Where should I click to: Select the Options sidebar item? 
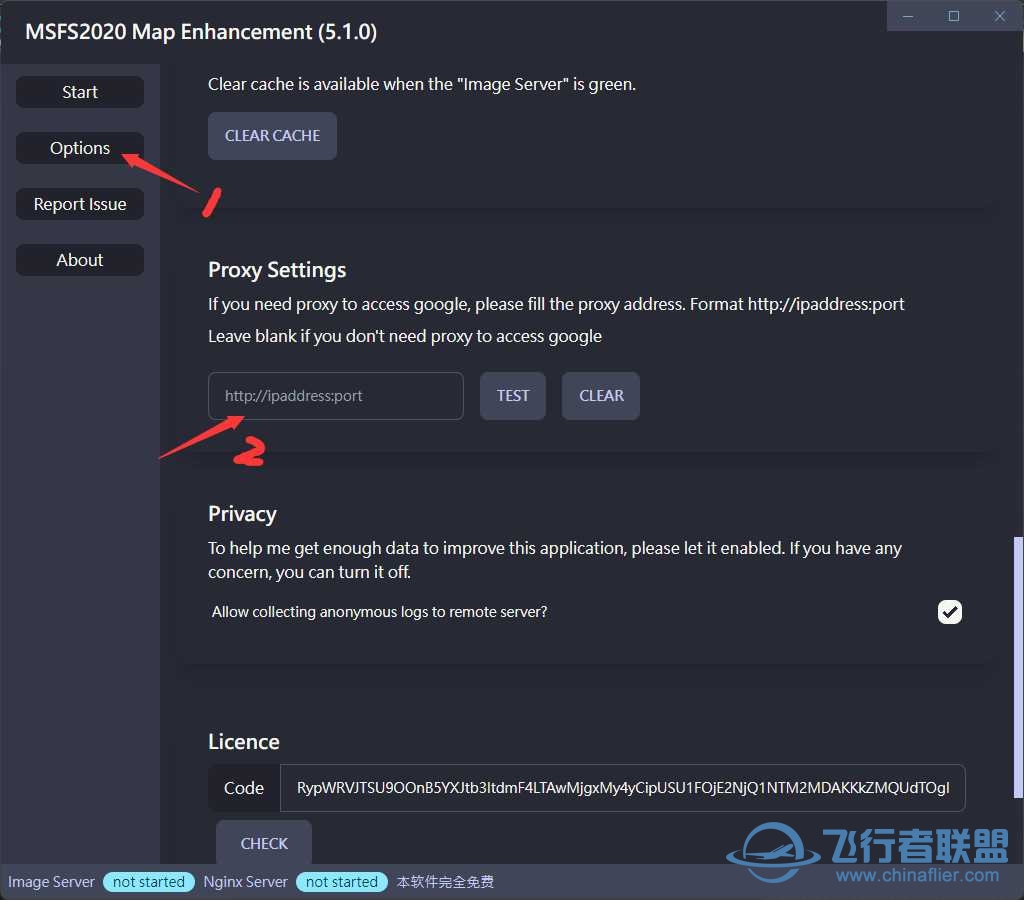[80, 148]
